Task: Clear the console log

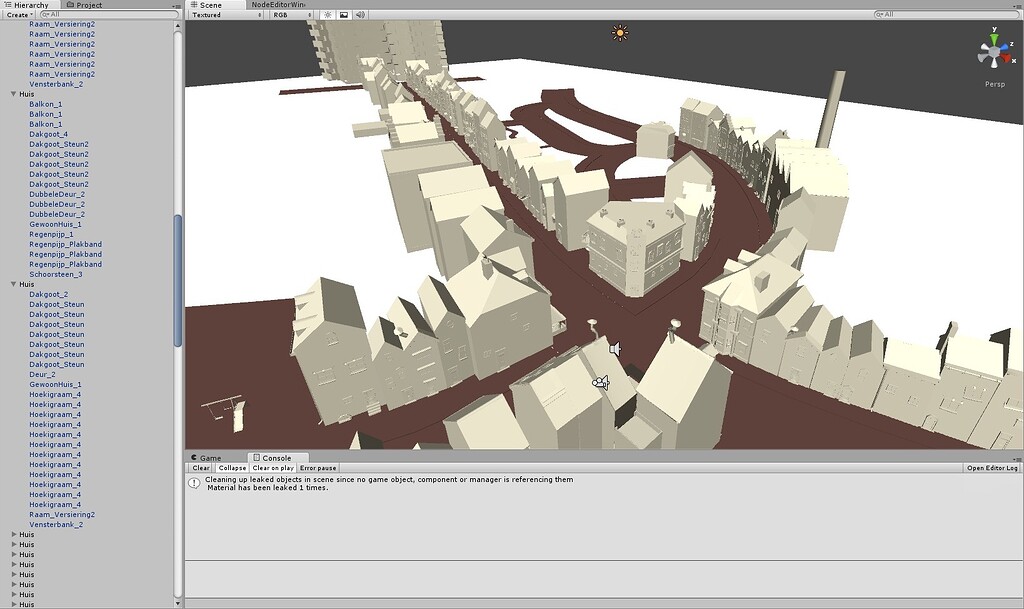Action: click(201, 468)
